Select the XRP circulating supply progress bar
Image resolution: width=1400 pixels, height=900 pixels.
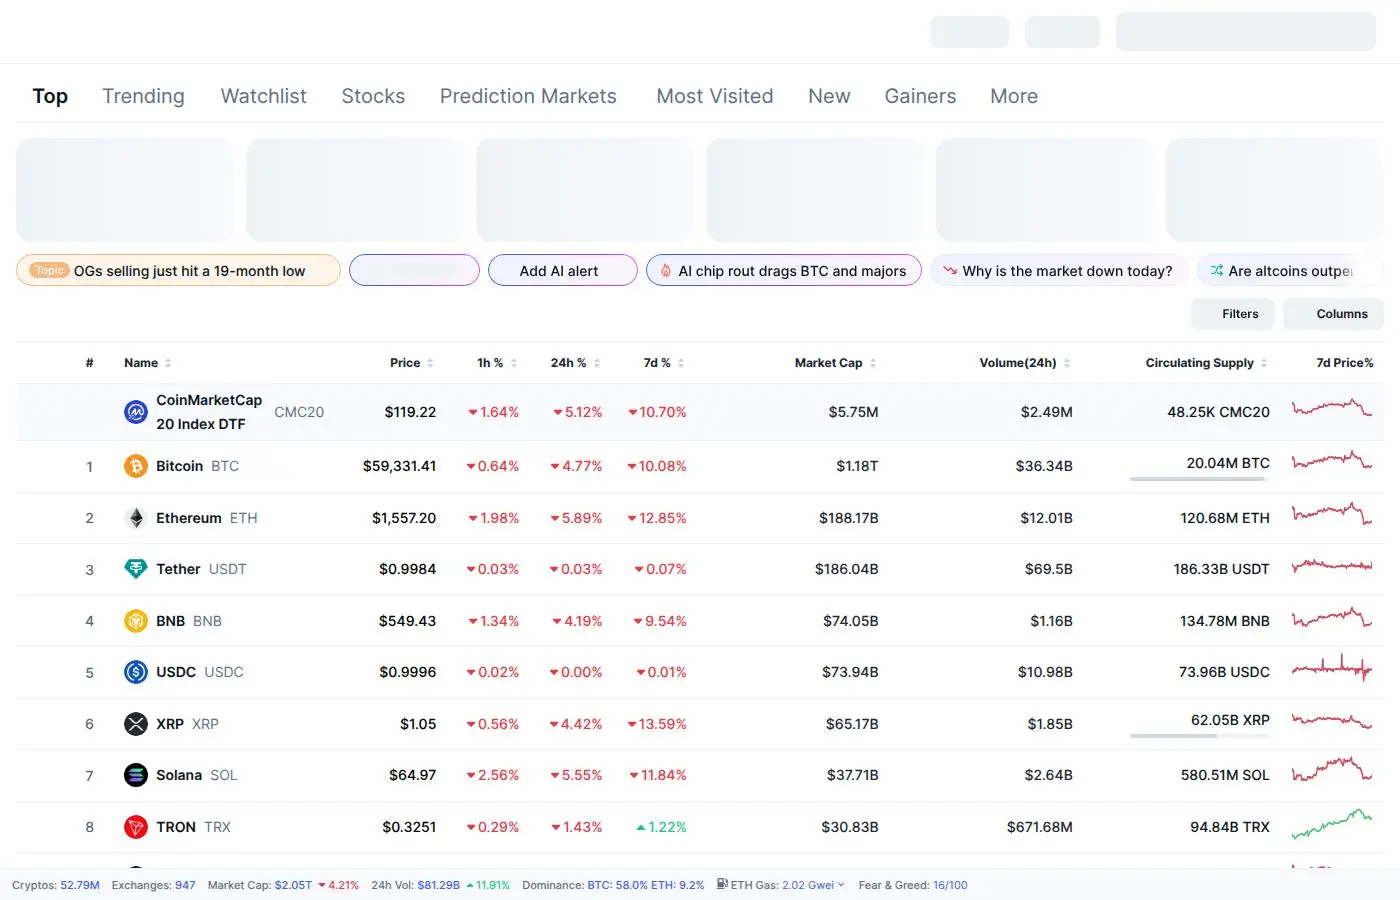pyautogui.click(x=1200, y=736)
